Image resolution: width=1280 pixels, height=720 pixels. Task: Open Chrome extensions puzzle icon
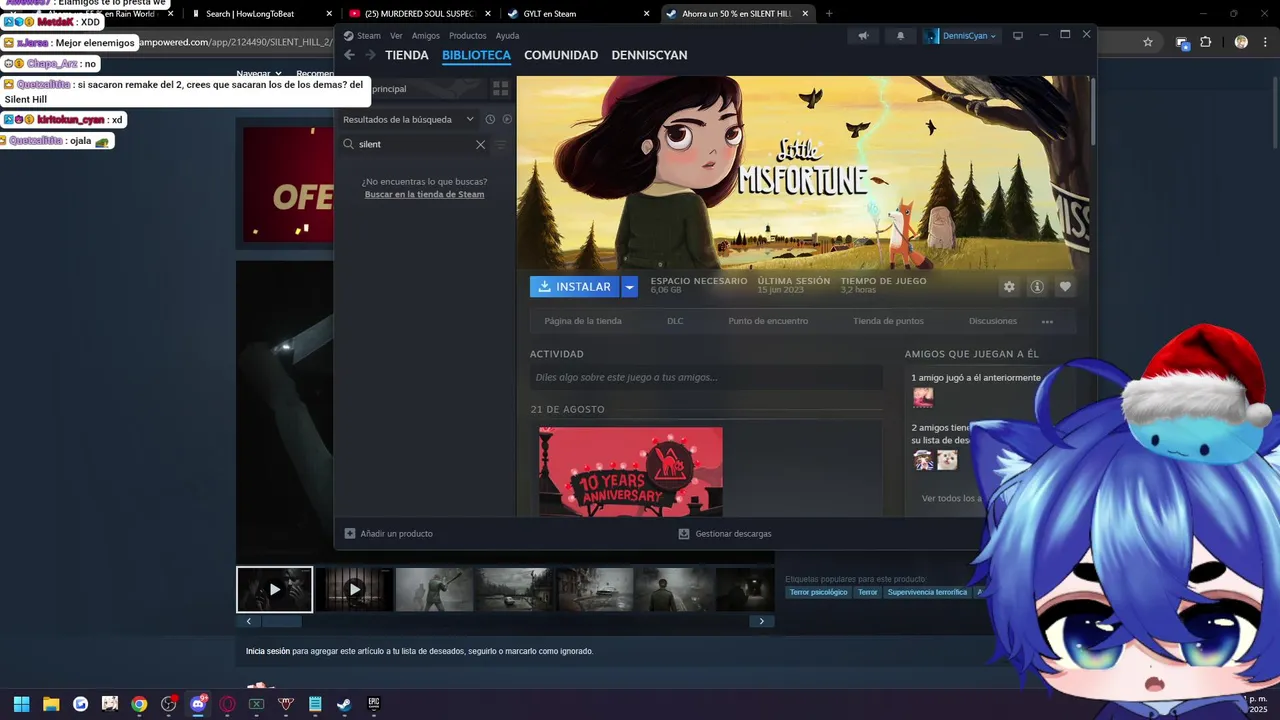pyautogui.click(x=1206, y=42)
